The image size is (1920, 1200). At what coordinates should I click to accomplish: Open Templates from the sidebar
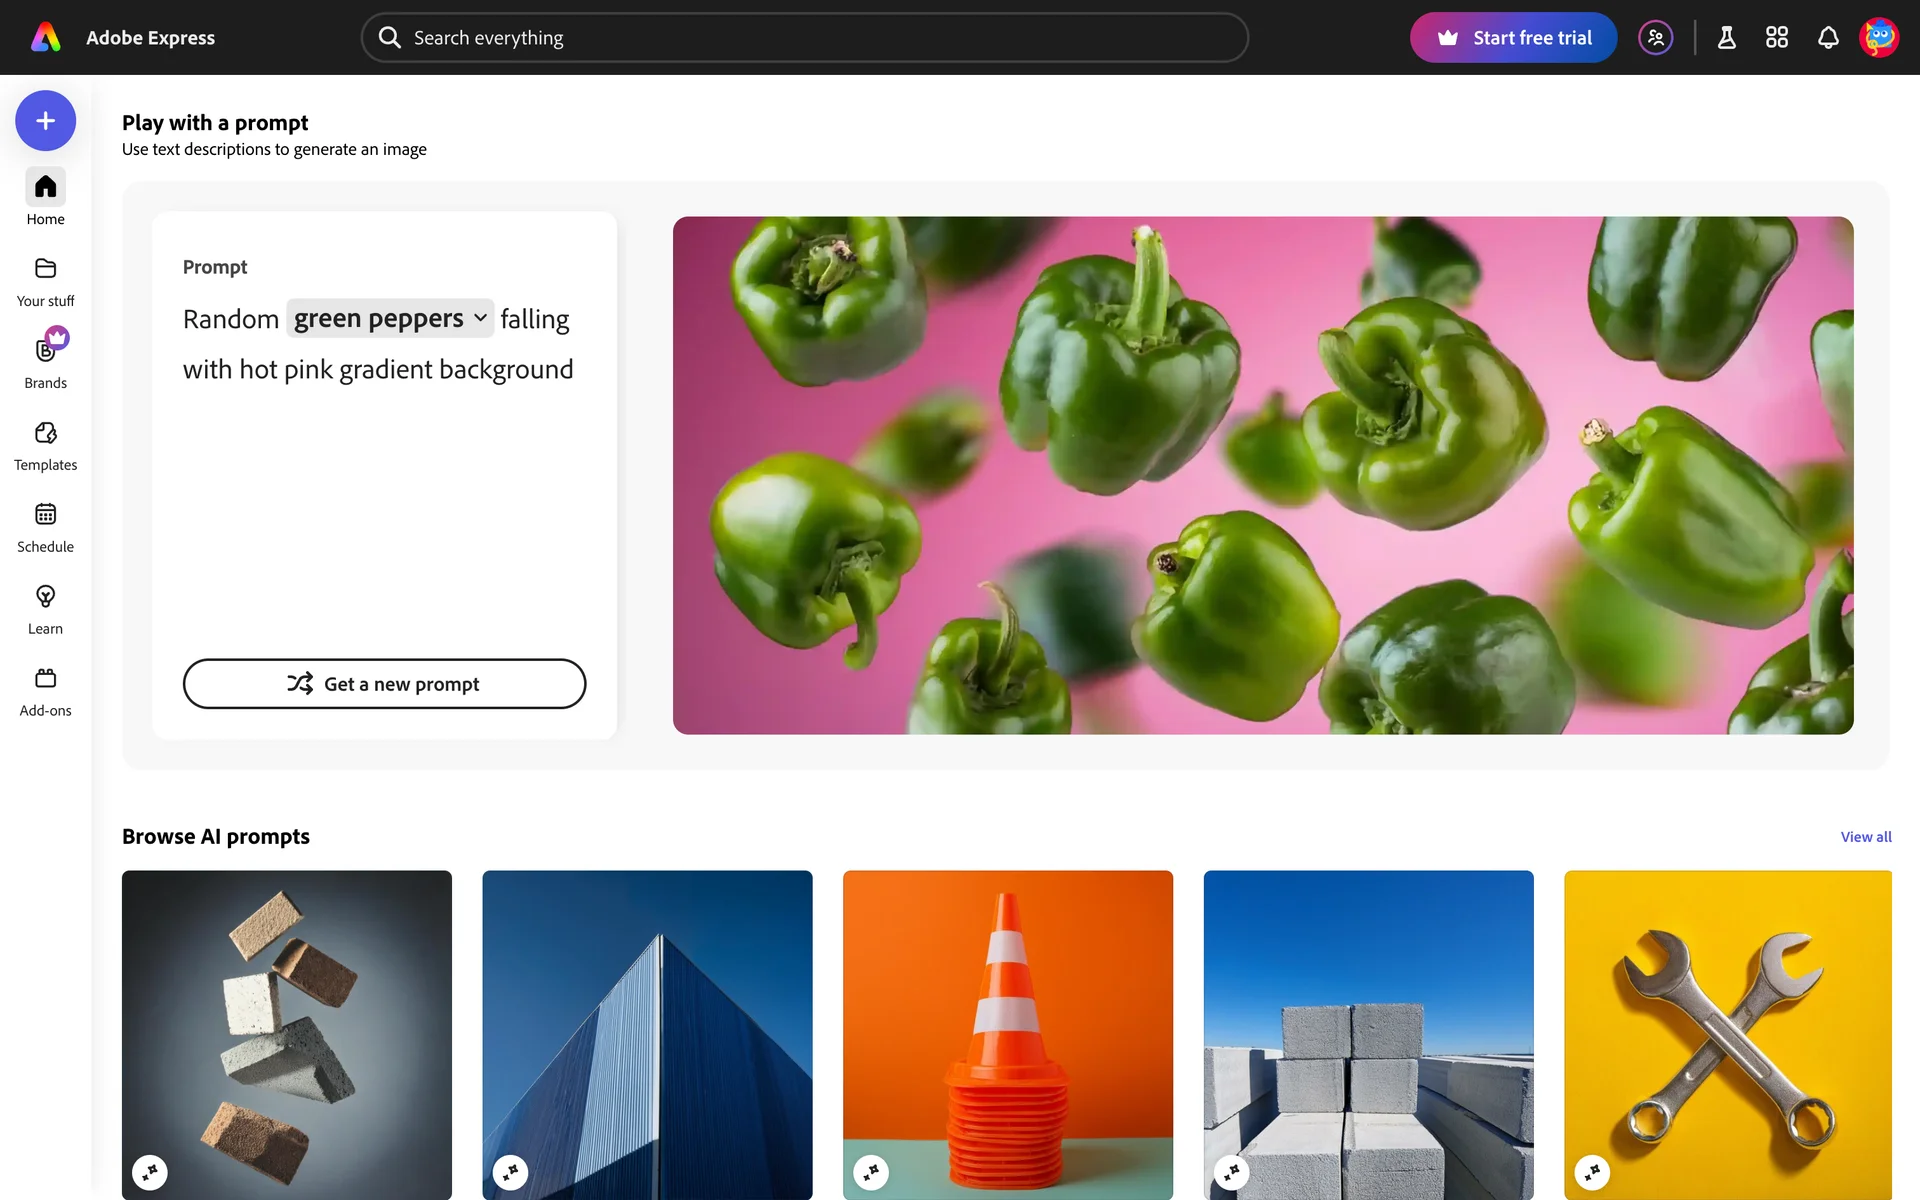pyautogui.click(x=45, y=445)
